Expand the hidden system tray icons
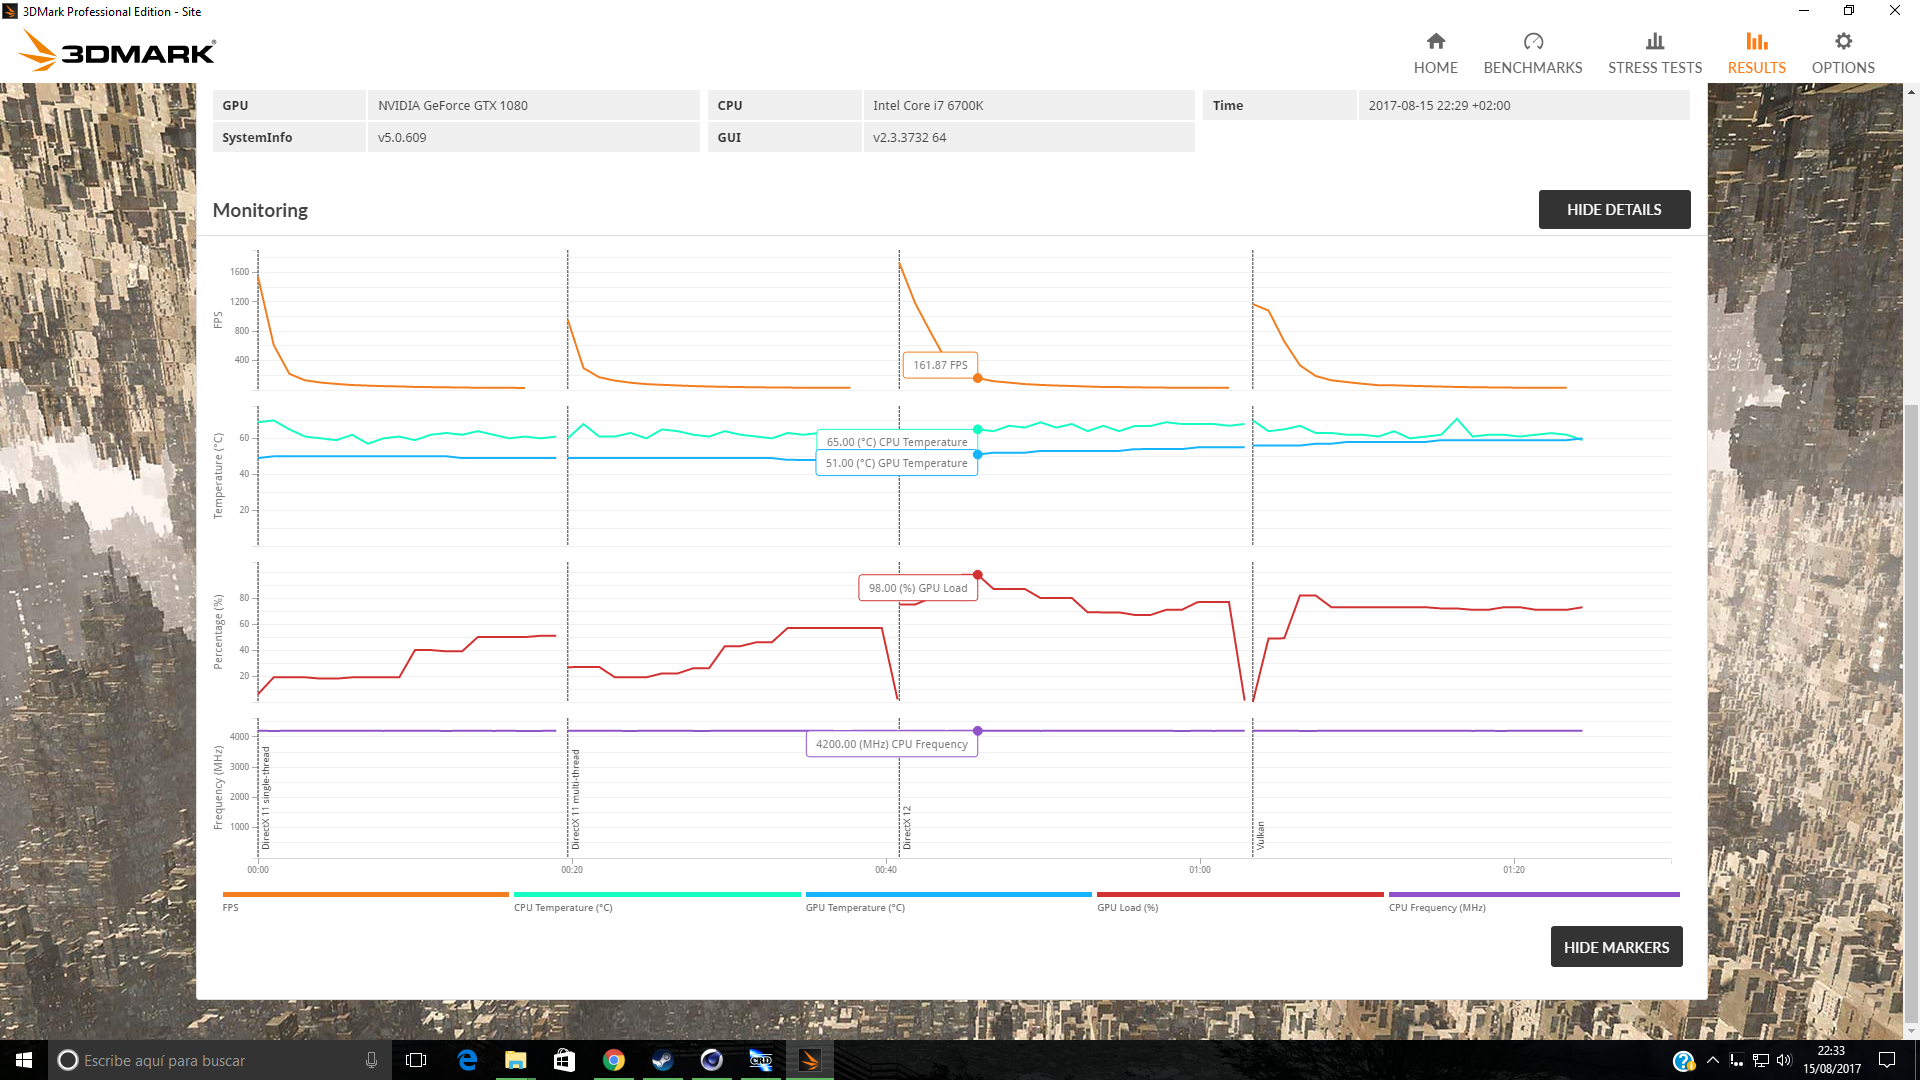The width and height of the screenshot is (1920, 1080). pyautogui.click(x=1712, y=1060)
